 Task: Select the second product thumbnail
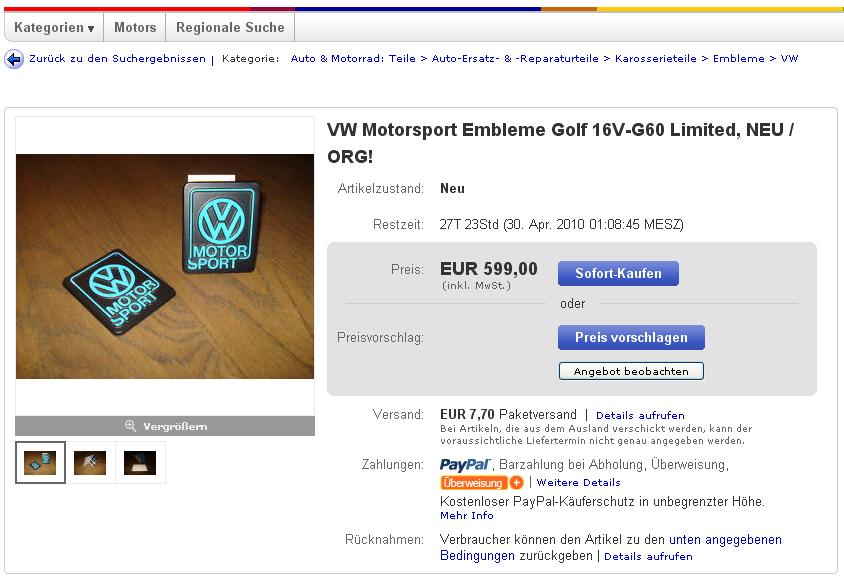(x=90, y=462)
